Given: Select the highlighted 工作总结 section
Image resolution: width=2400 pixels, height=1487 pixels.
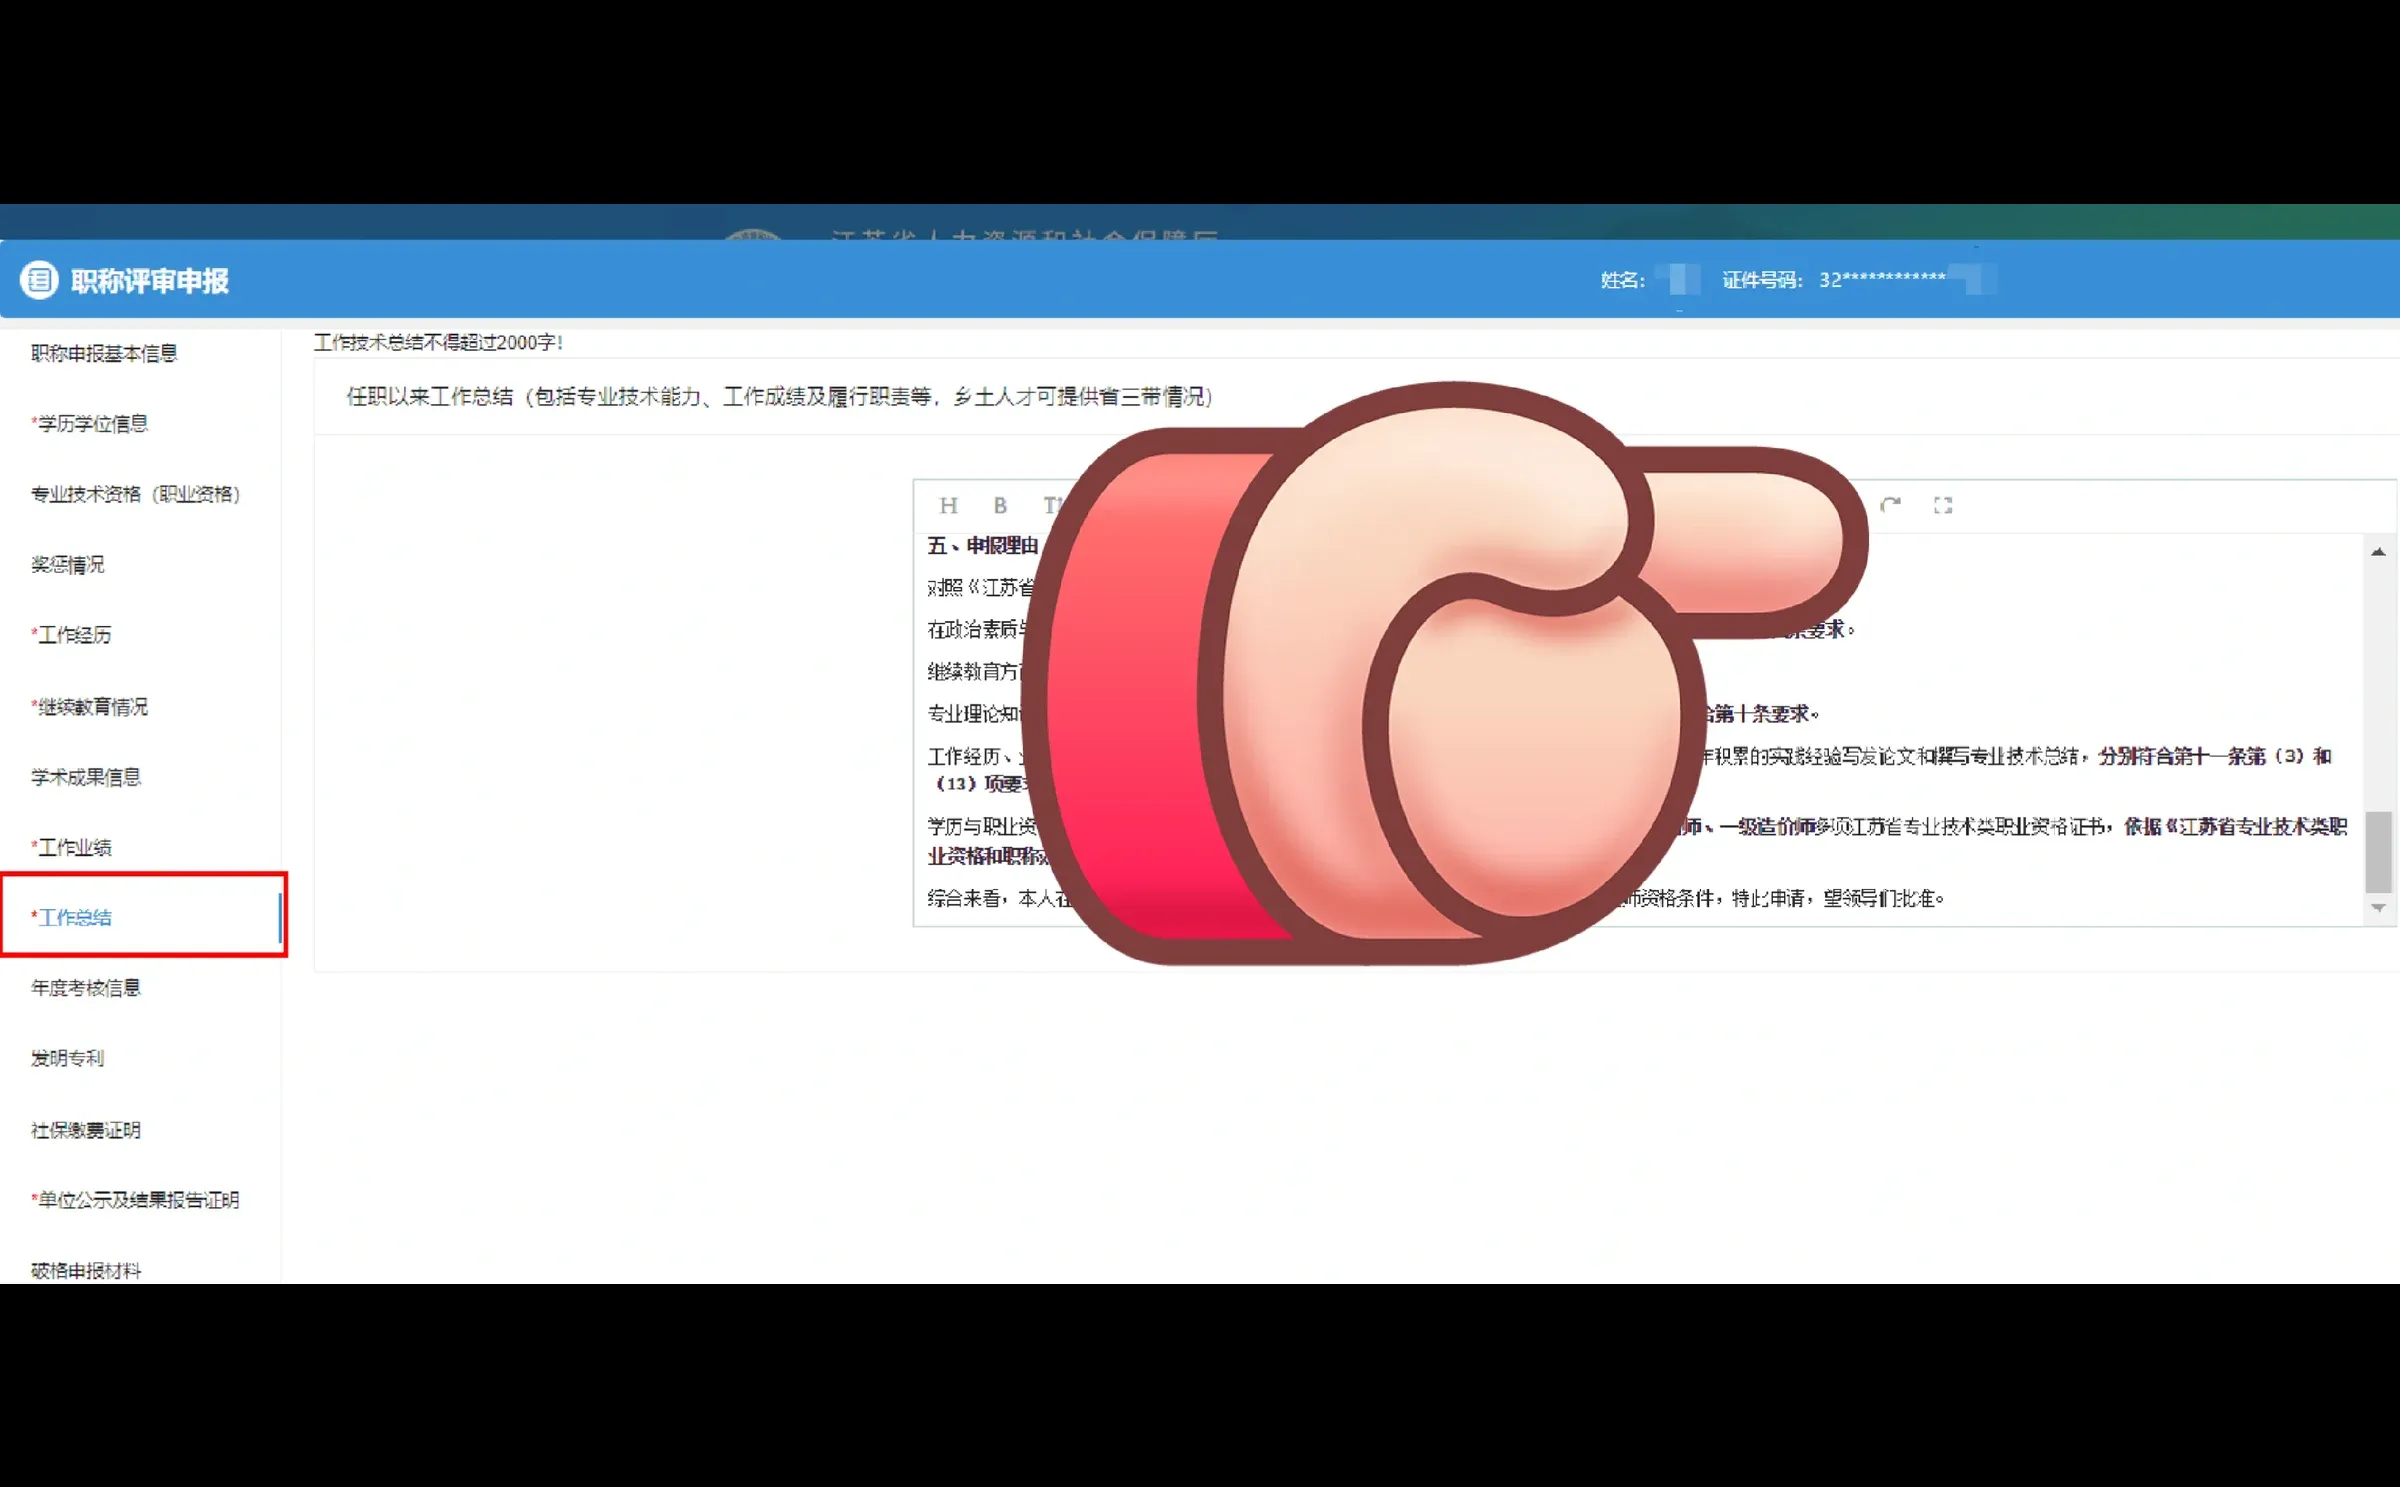Looking at the screenshot, I should click(x=75, y=917).
